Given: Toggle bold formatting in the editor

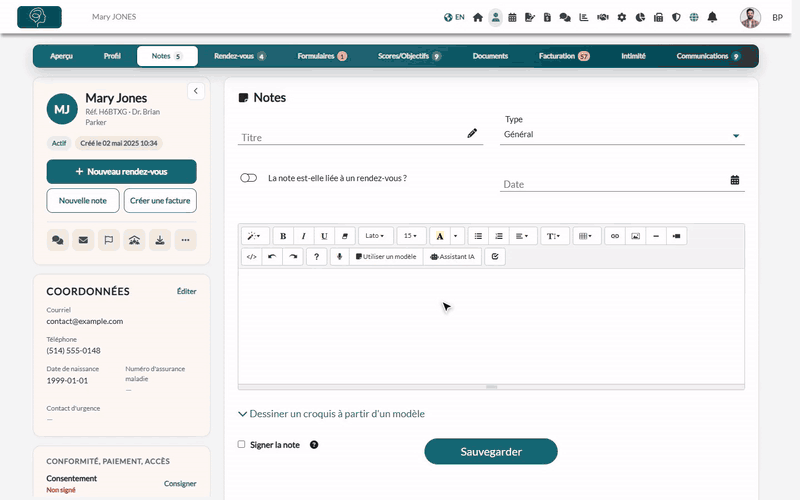Looking at the screenshot, I should (x=283, y=236).
